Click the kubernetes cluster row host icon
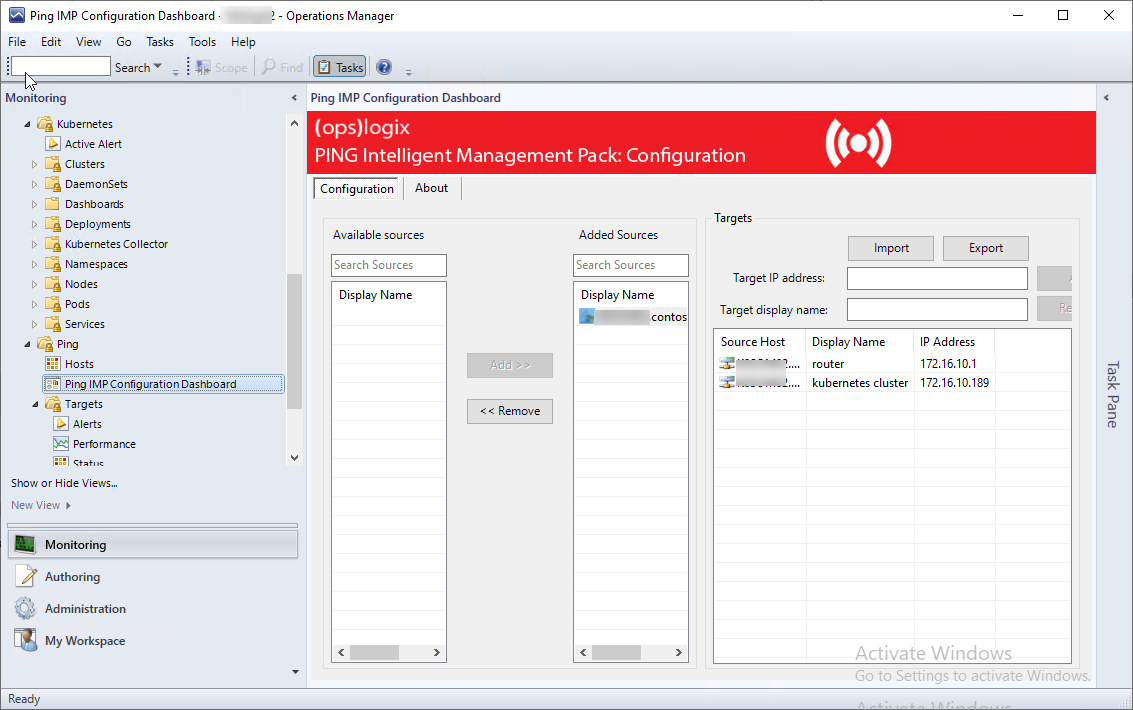Image resolution: width=1133 pixels, height=710 pixels. [x=727, y=383]
